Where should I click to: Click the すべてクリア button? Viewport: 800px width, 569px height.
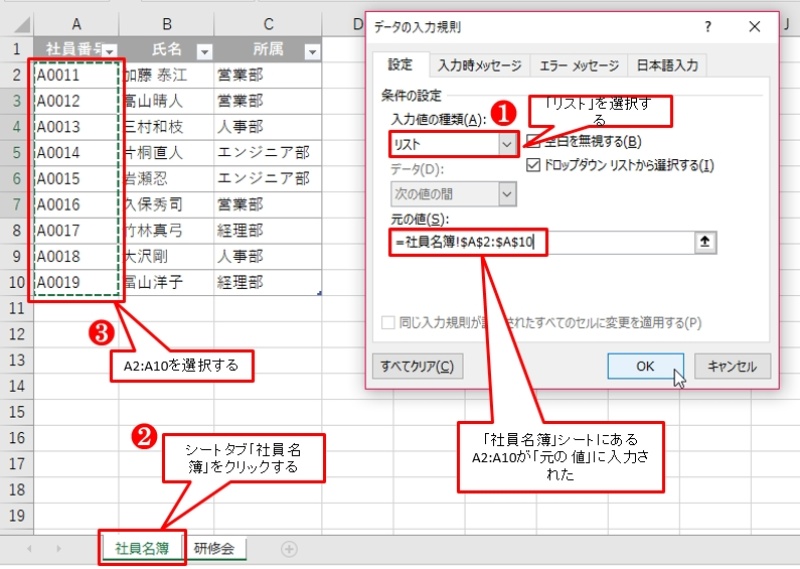[417, 366]
